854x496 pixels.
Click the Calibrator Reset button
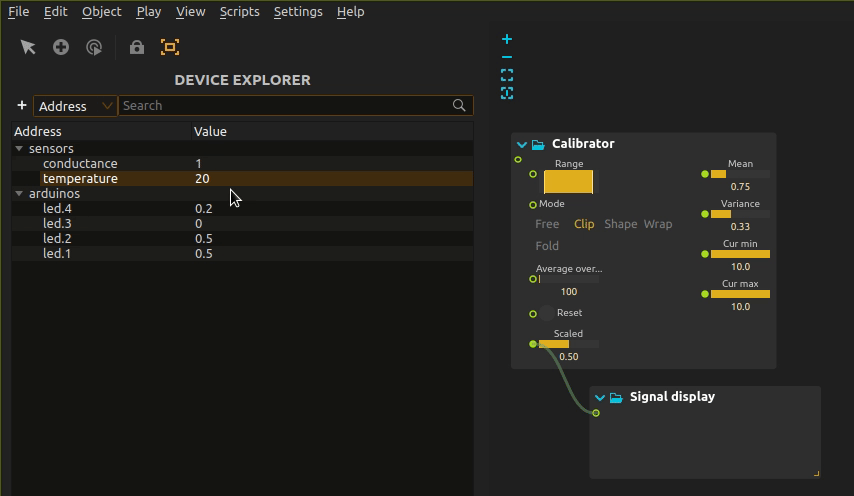pos(547,313)
